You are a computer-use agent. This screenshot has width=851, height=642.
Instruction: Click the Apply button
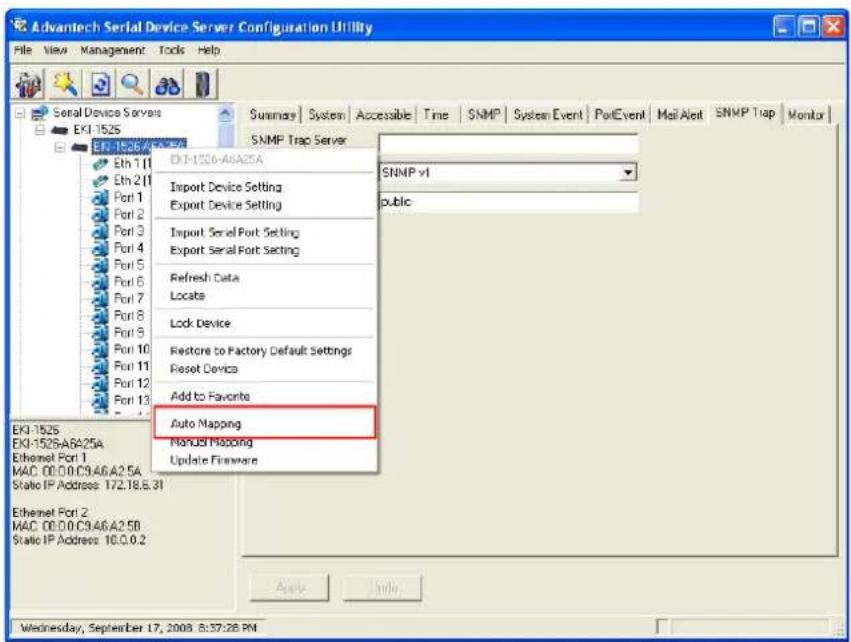pos(290,587)
